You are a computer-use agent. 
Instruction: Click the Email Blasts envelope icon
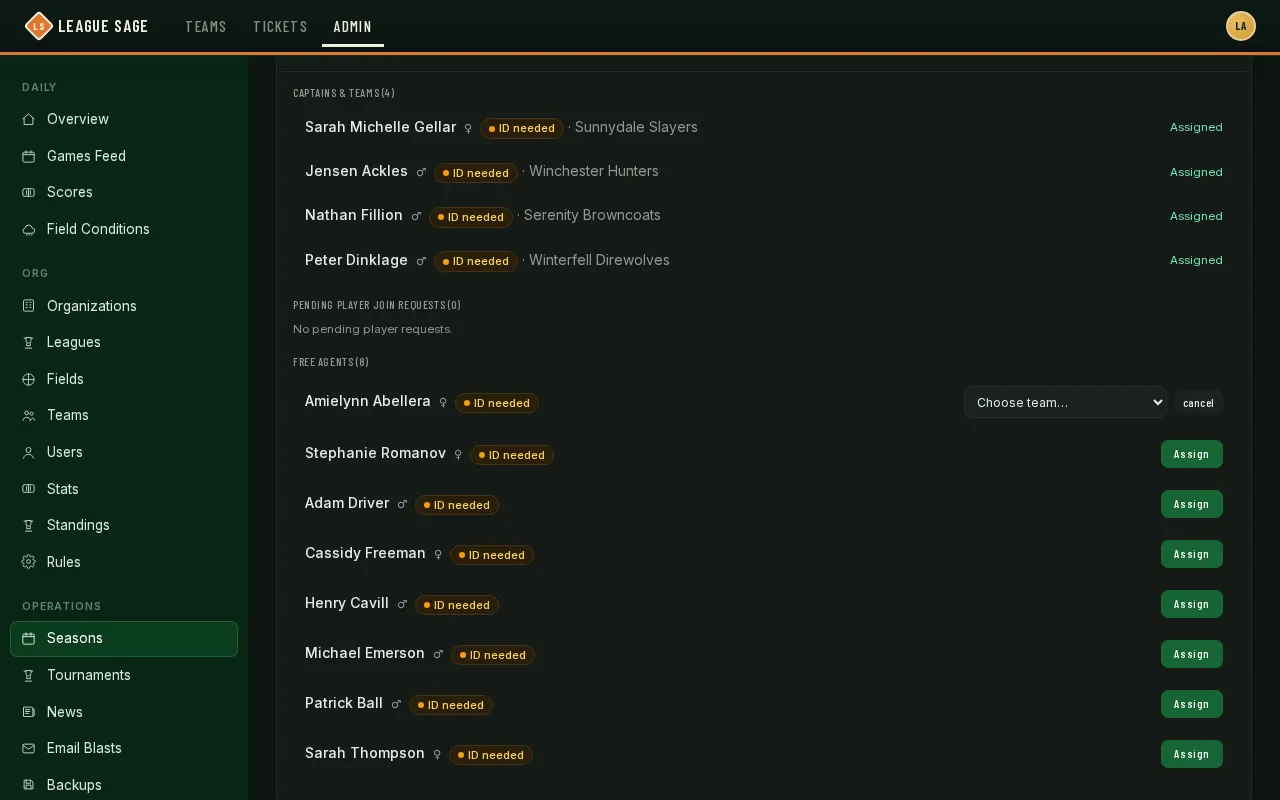[29, 748]
